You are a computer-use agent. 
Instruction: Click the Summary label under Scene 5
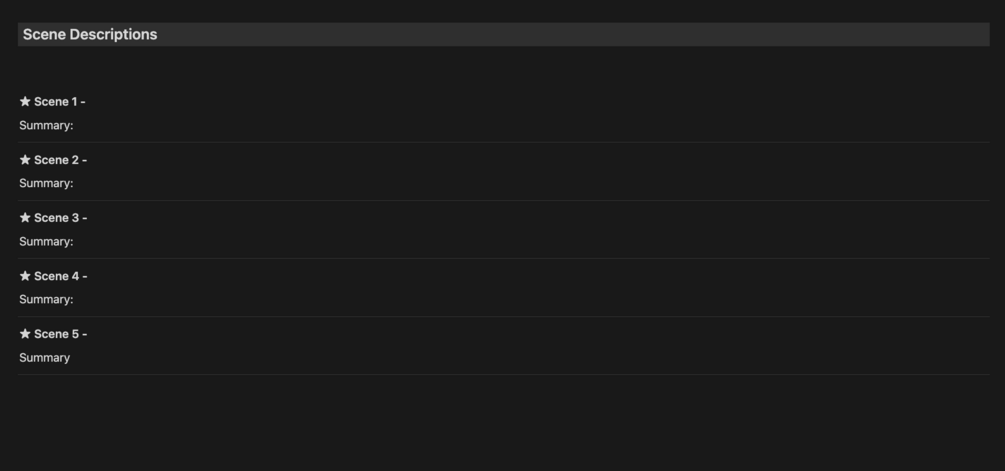[44, 358]
